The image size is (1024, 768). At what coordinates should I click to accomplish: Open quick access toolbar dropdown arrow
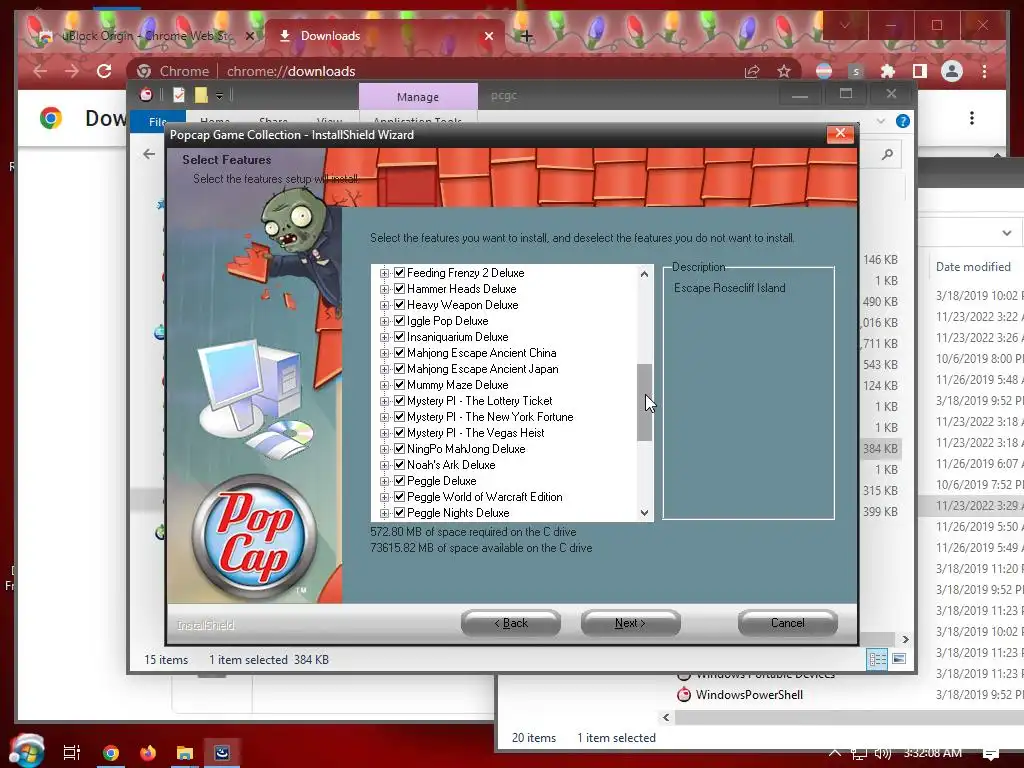219,96
